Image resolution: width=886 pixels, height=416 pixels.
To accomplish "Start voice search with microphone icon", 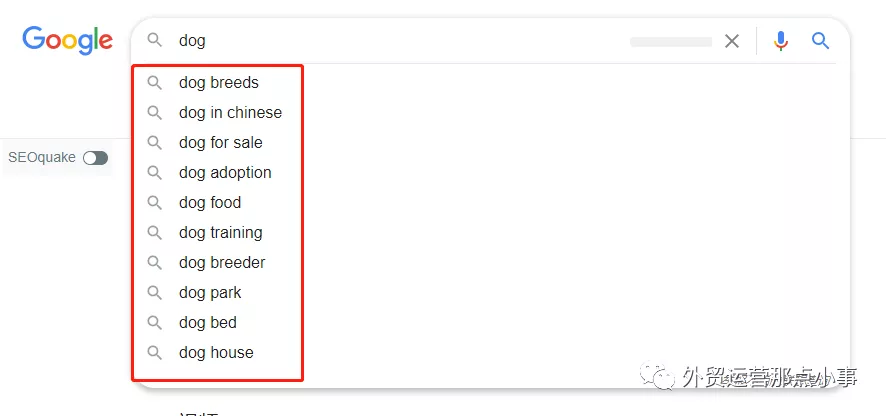I will point(781,41).
